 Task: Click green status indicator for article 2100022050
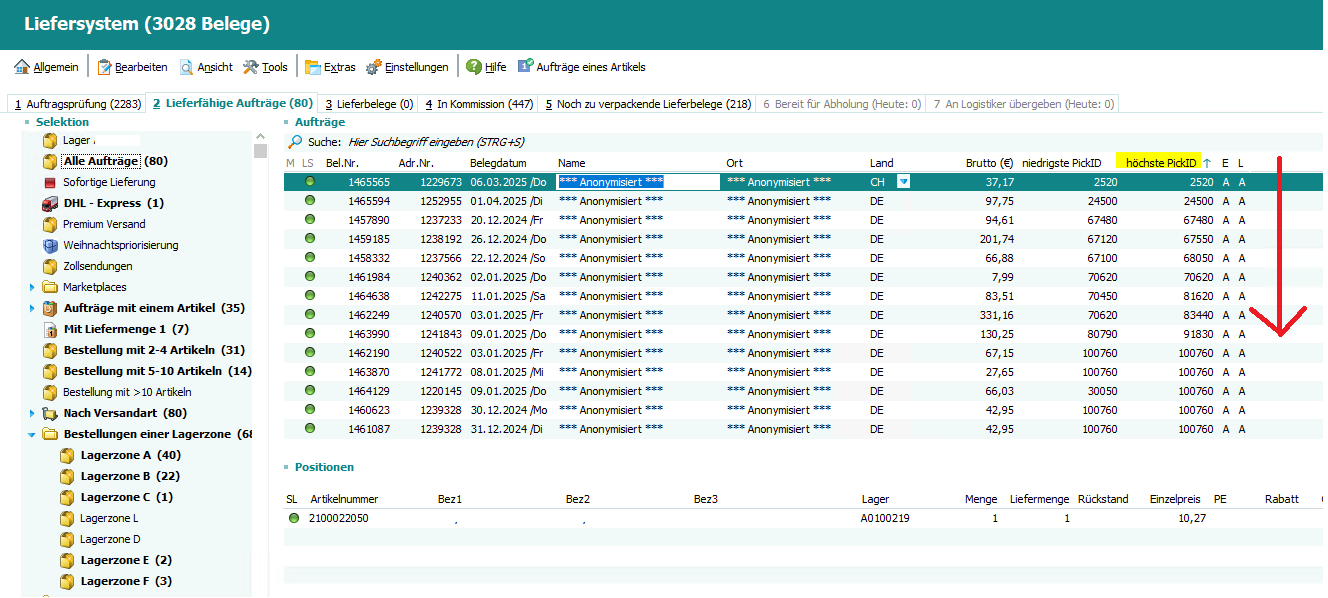(294, 519)
